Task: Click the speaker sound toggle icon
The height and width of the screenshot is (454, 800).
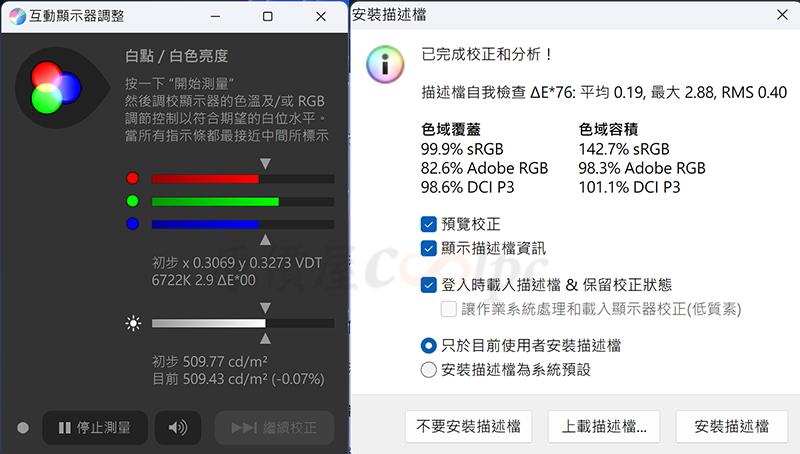Action: [x=178, y=427]
